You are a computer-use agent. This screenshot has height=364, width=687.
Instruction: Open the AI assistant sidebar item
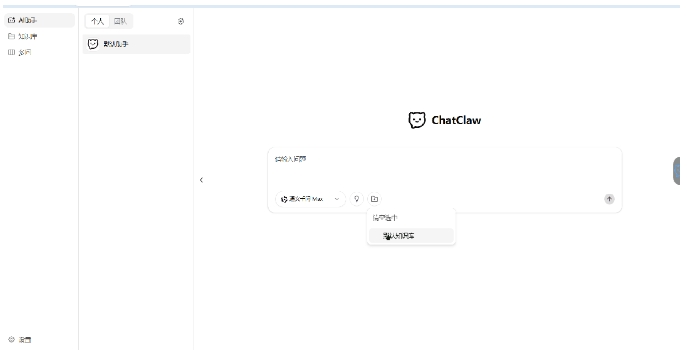tap(39, 20)
